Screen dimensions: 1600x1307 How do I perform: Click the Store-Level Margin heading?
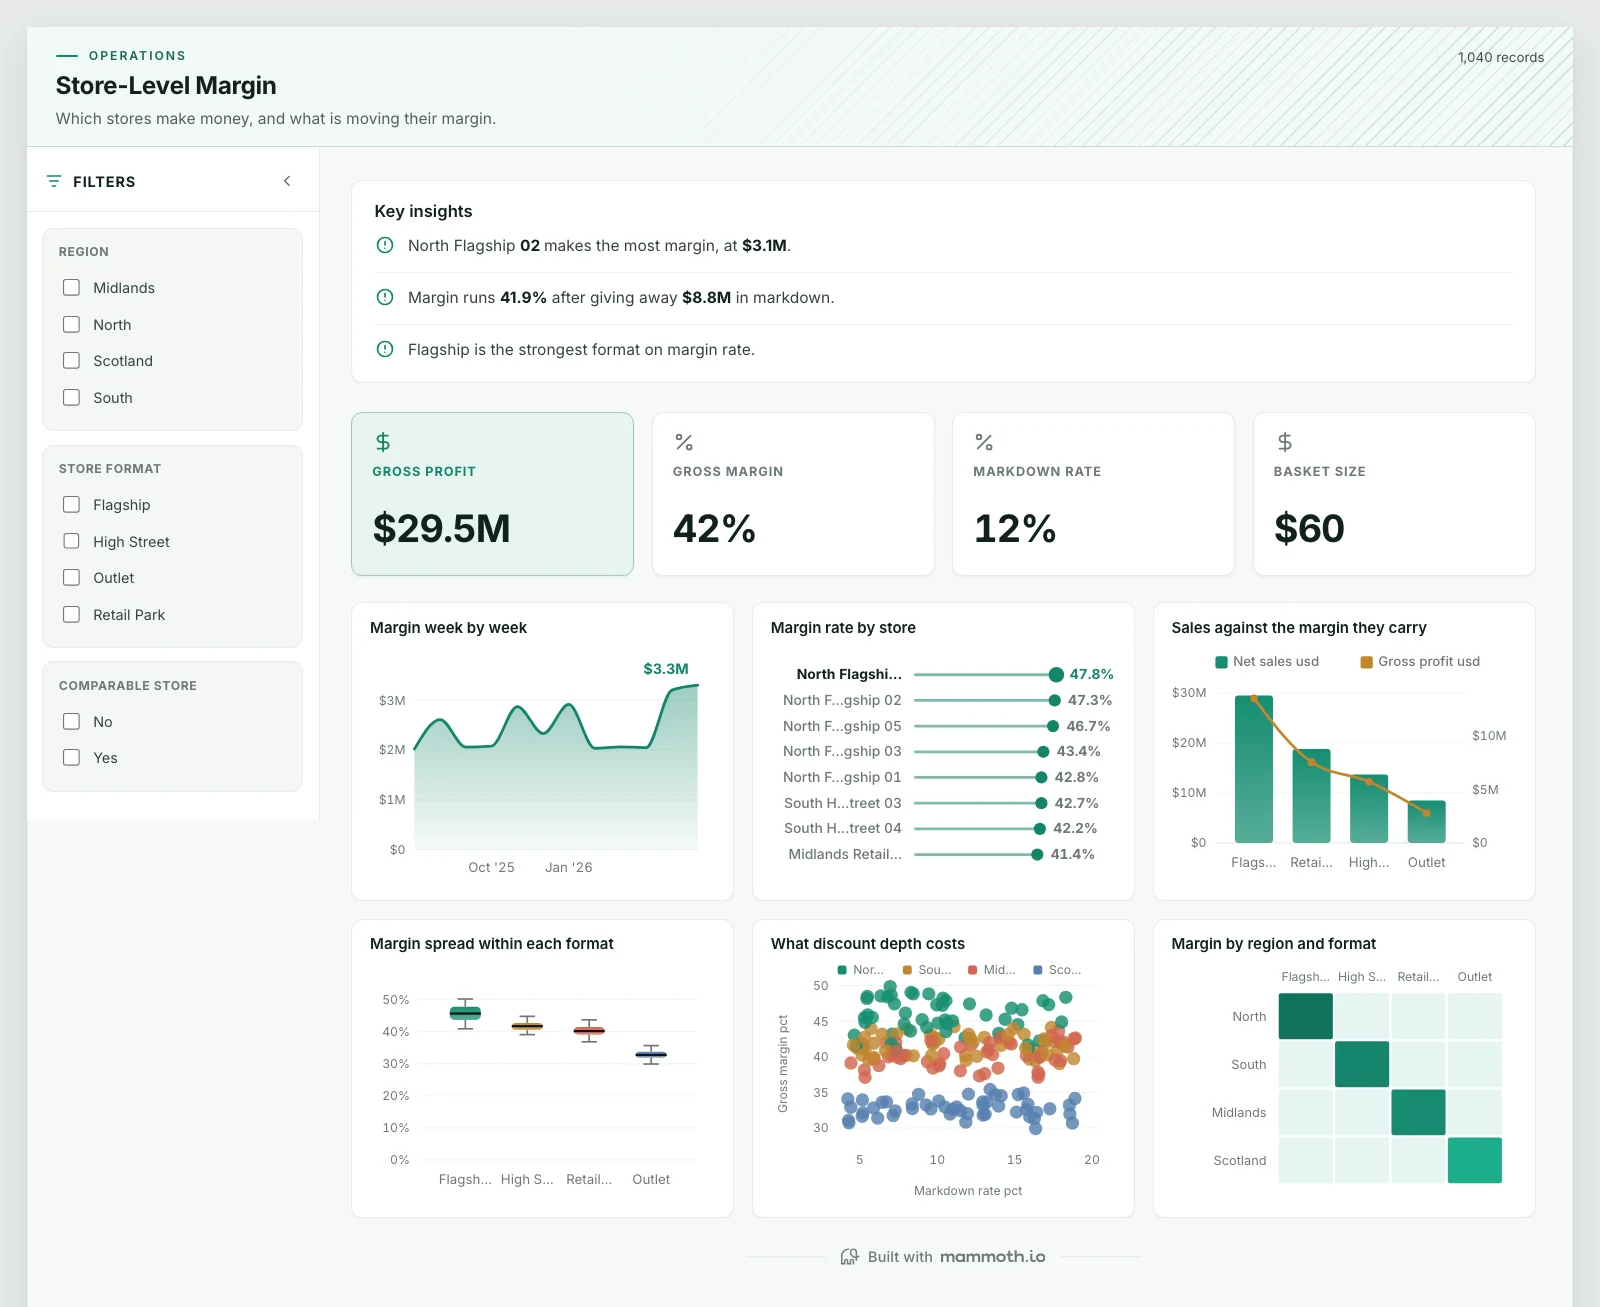click(x=166, y=86)
